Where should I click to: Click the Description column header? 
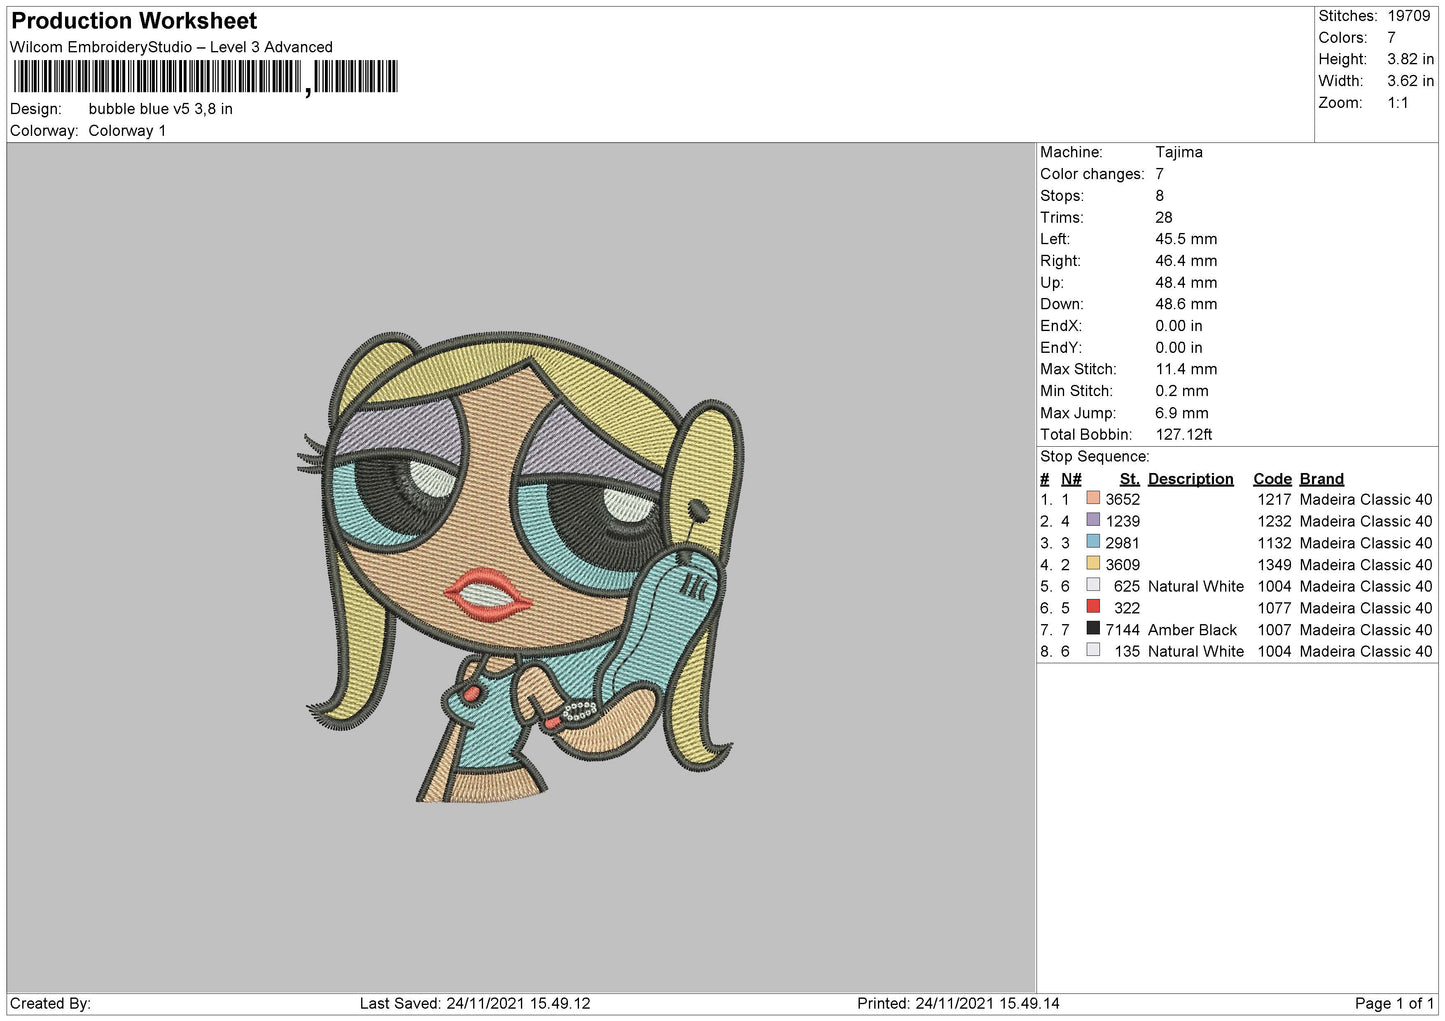tap(1190, 479)
